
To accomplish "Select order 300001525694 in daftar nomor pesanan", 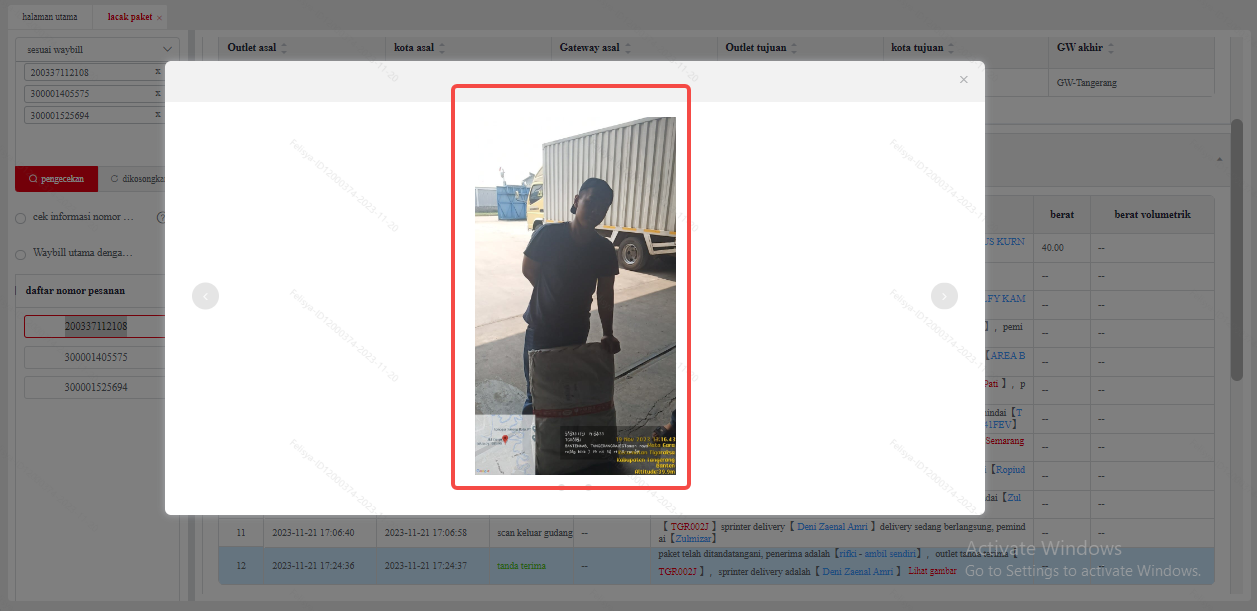I will pos(96,387).
